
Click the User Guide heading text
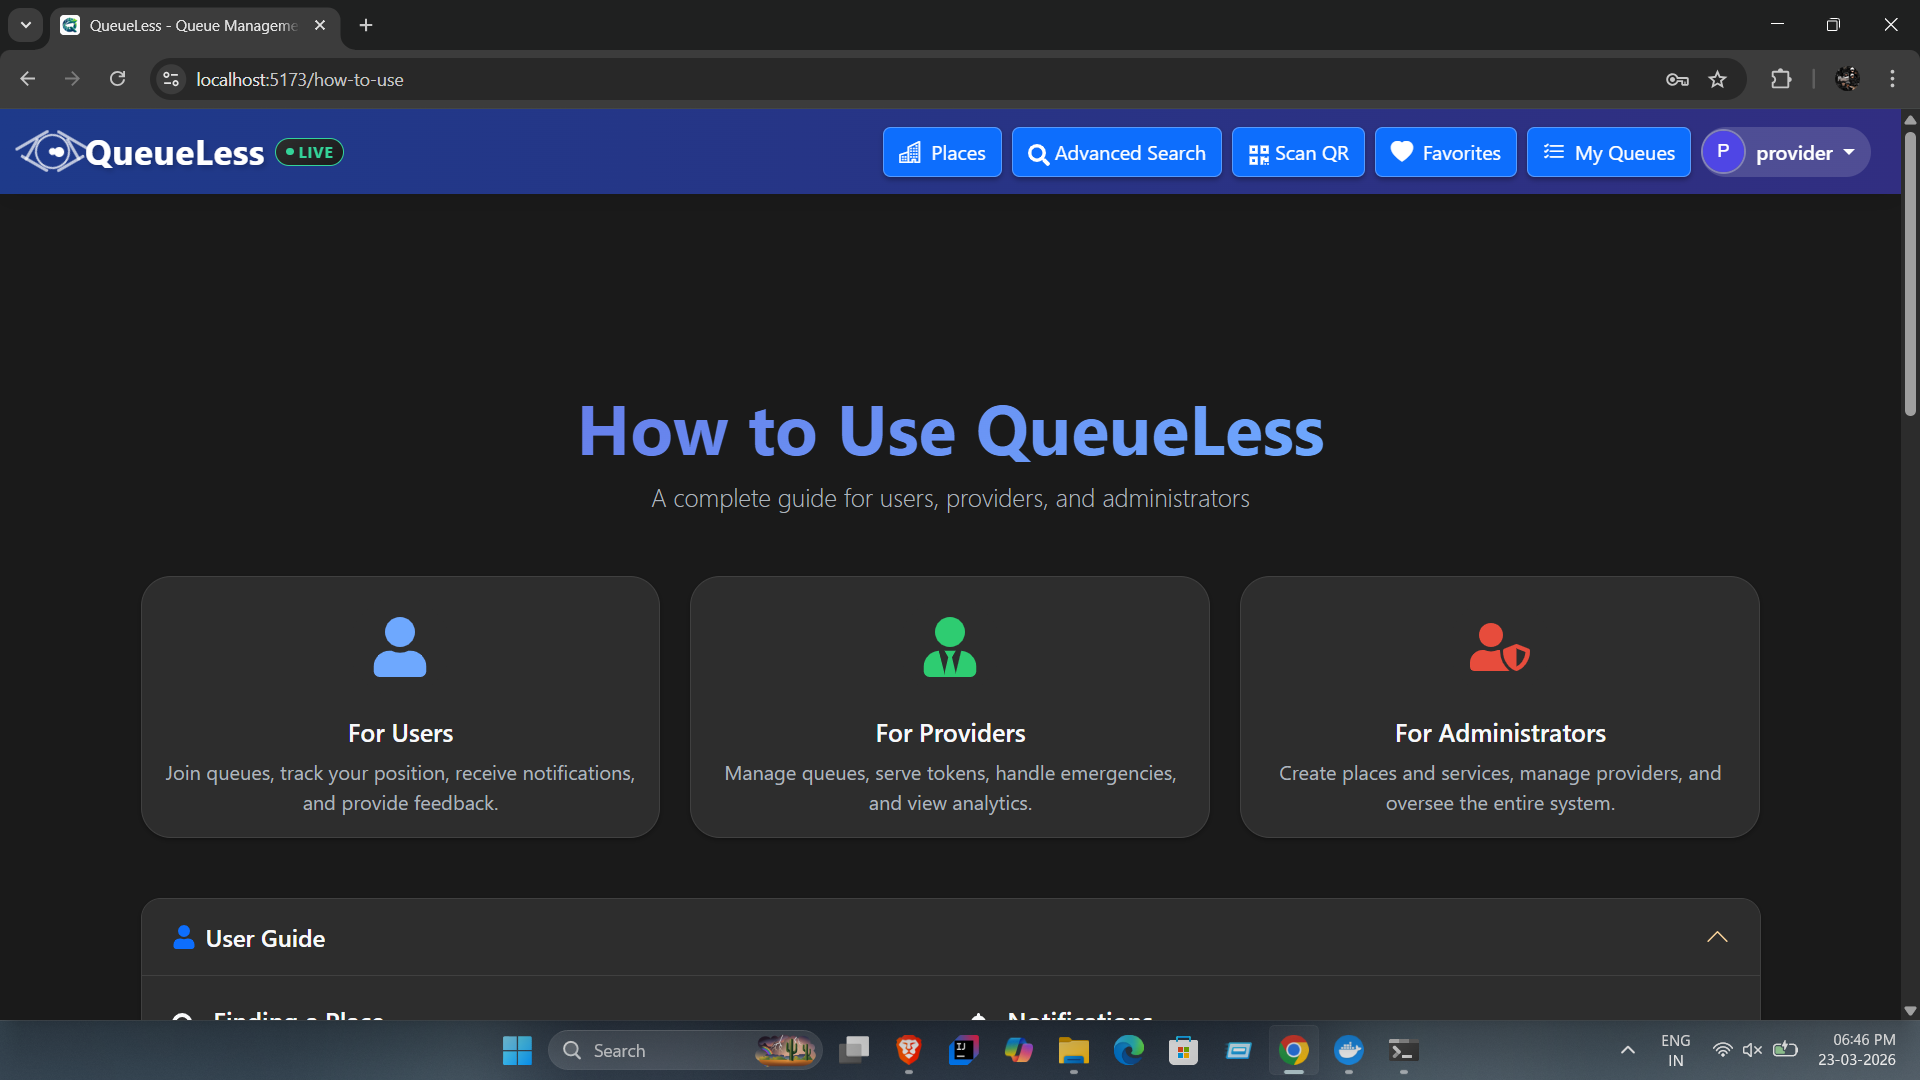point(265,938)
